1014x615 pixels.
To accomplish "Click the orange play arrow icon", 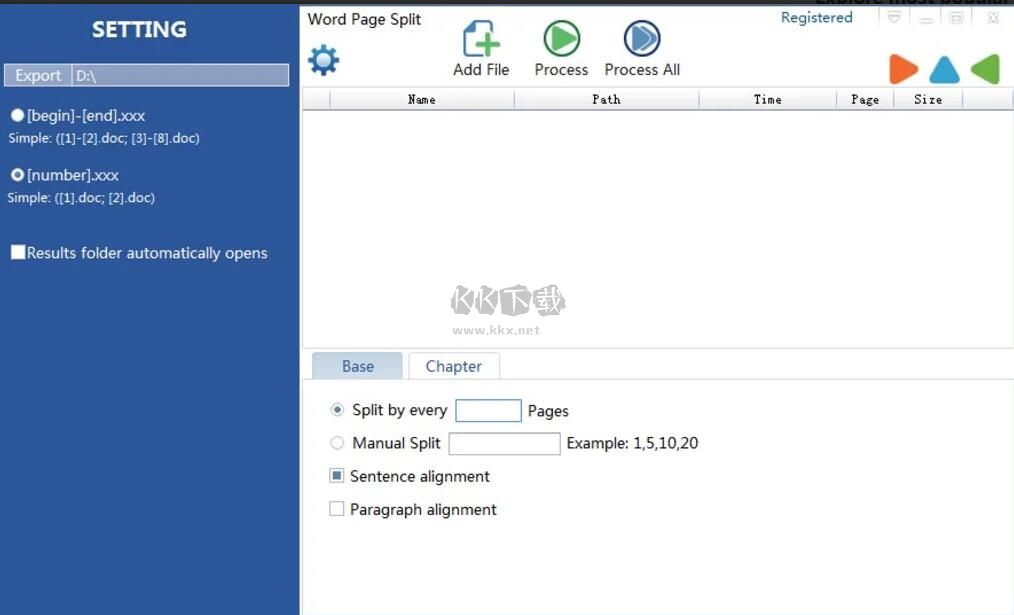I will [x=903, y=69].
